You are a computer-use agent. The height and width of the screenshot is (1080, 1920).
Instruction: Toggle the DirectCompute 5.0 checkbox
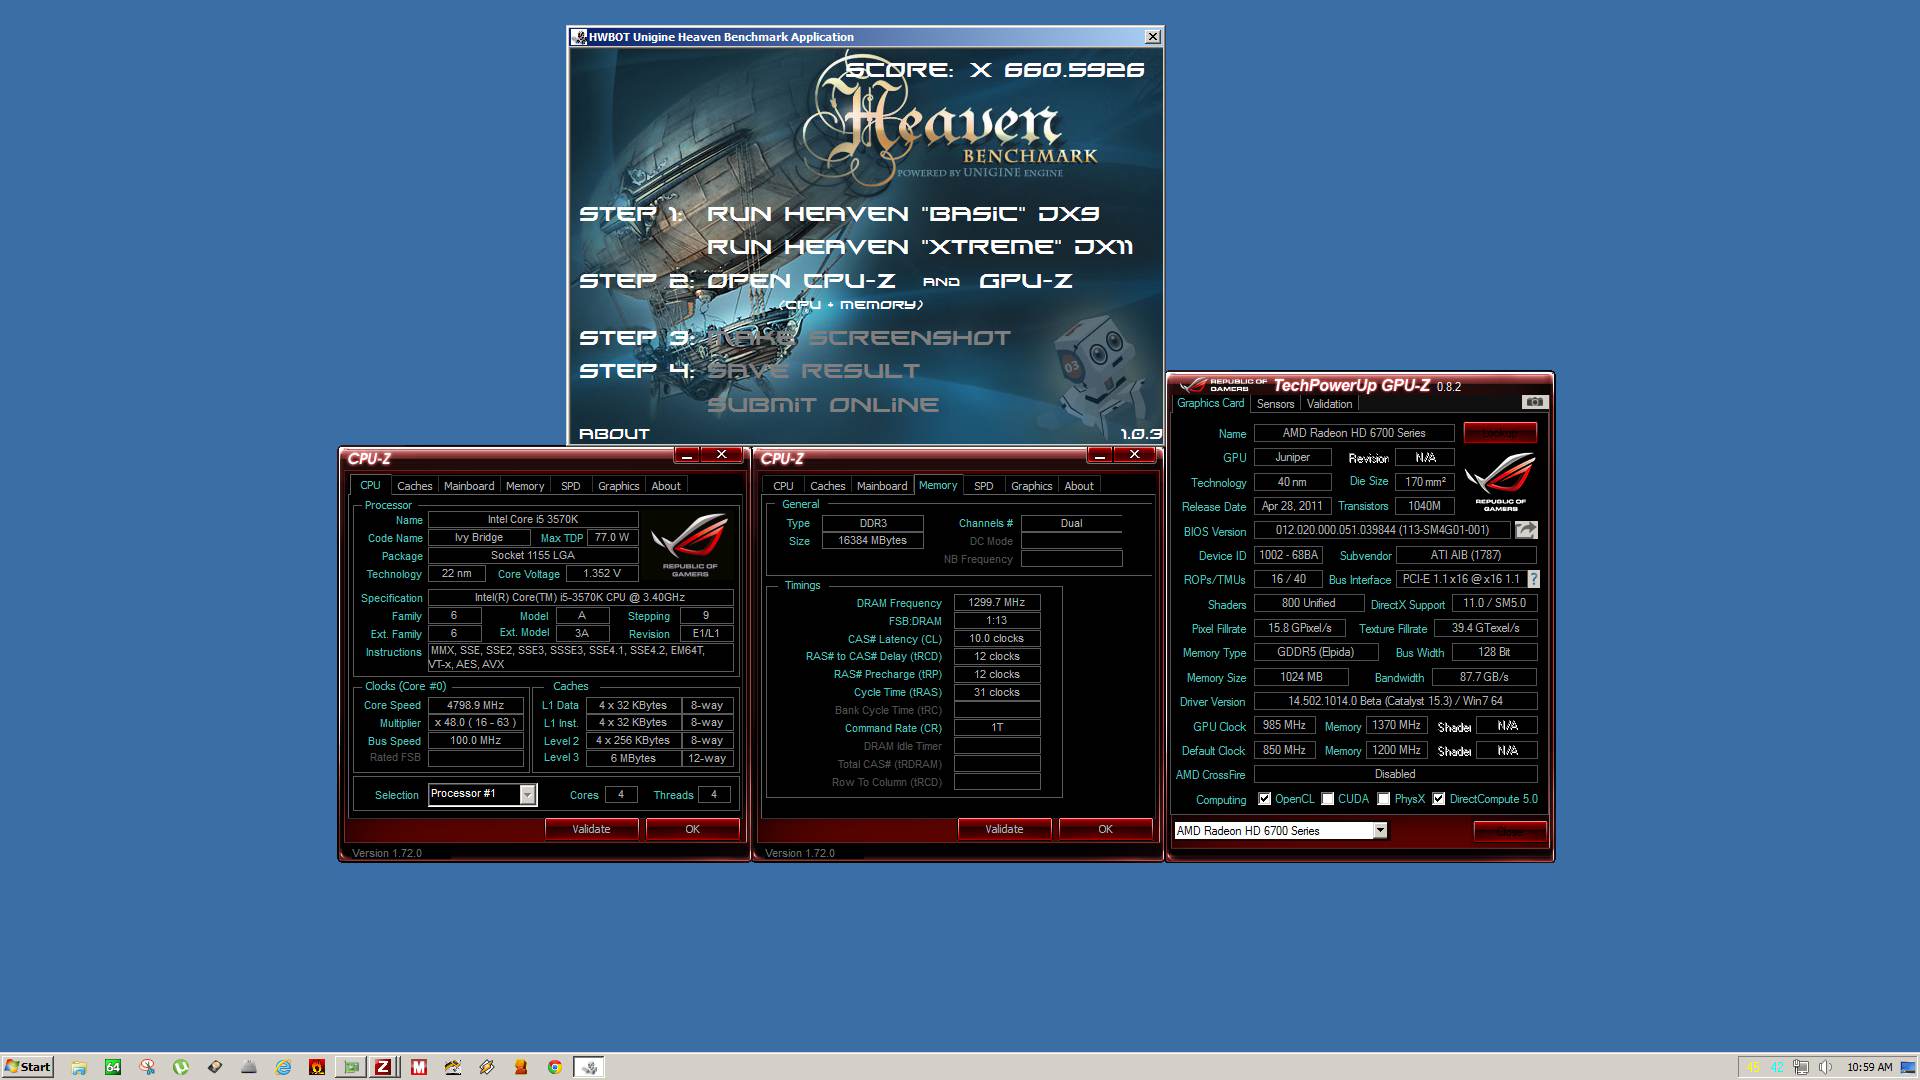pos(1439,799)
